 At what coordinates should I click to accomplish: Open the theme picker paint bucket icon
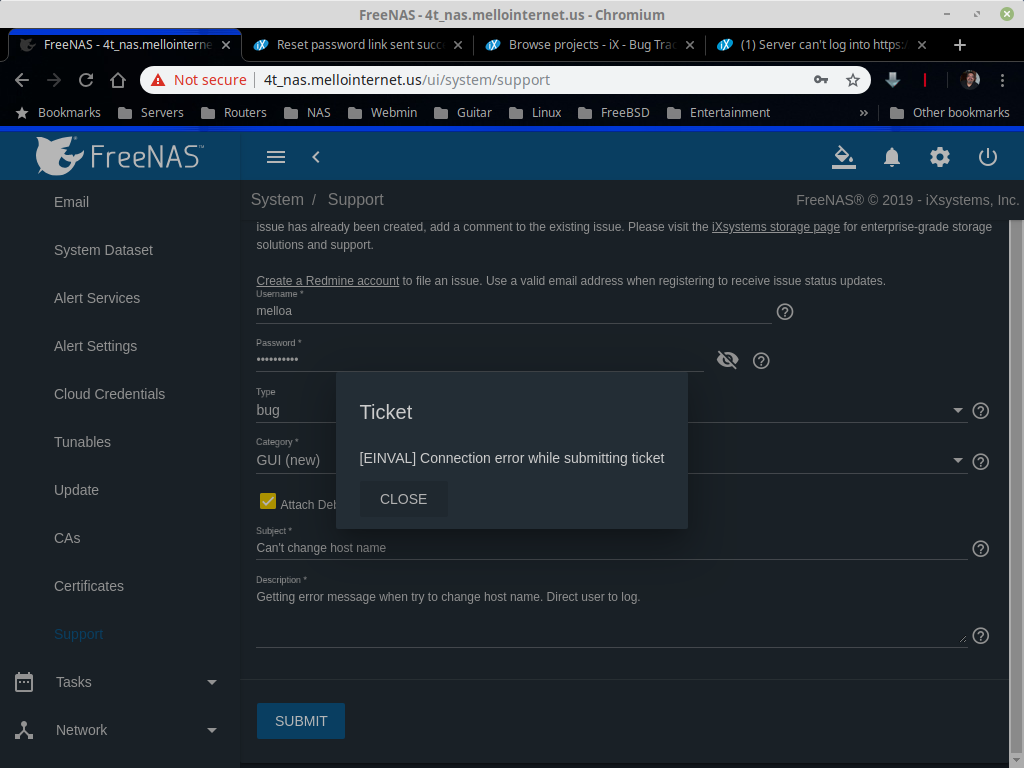(843, 157)
